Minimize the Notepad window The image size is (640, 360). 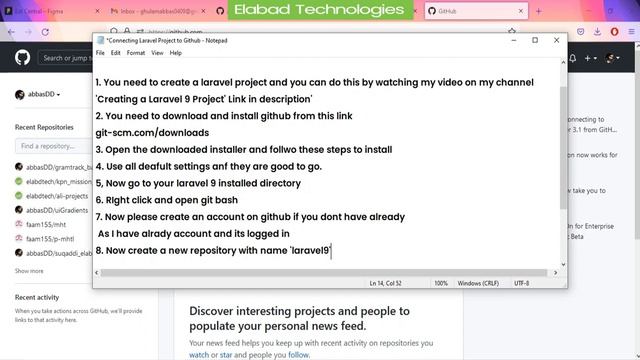click(x=514, y=40)
